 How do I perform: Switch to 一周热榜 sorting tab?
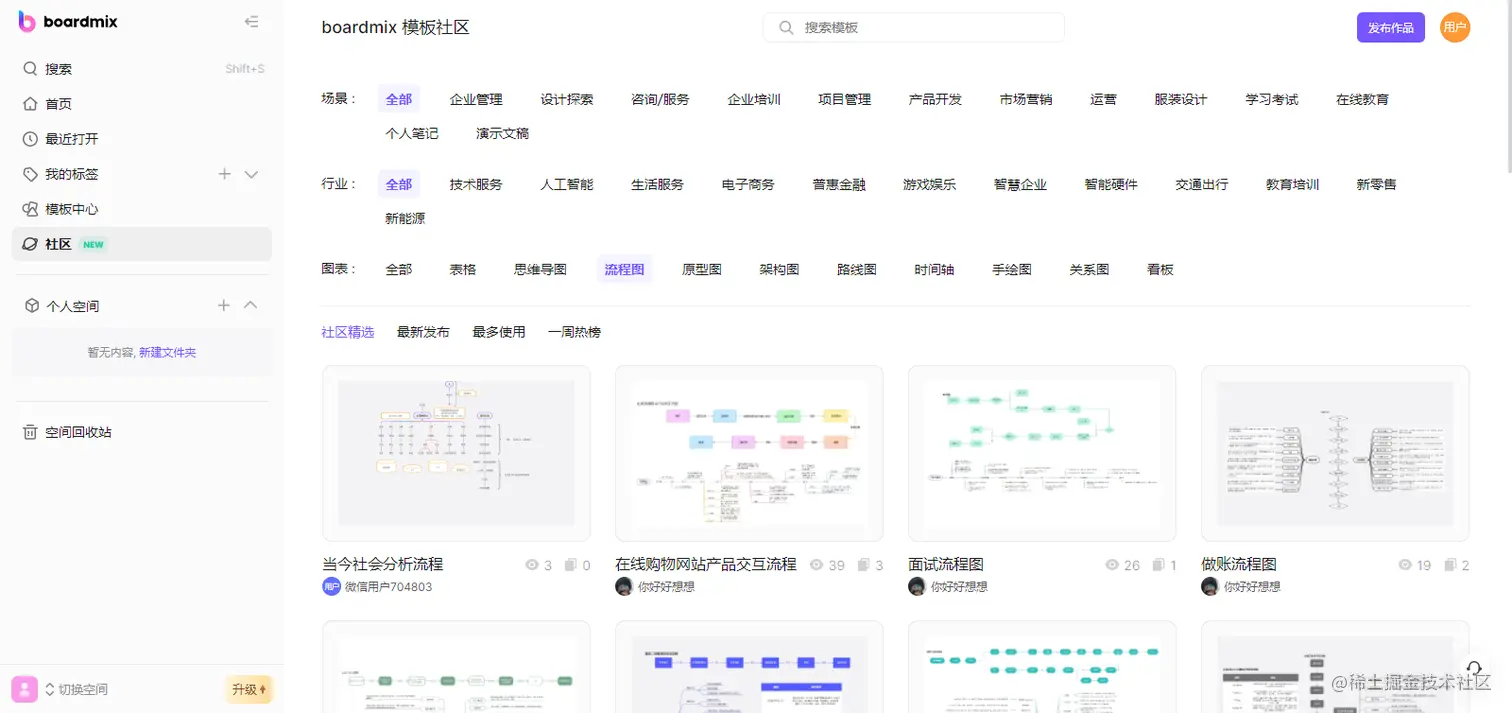tap(574, 332)
